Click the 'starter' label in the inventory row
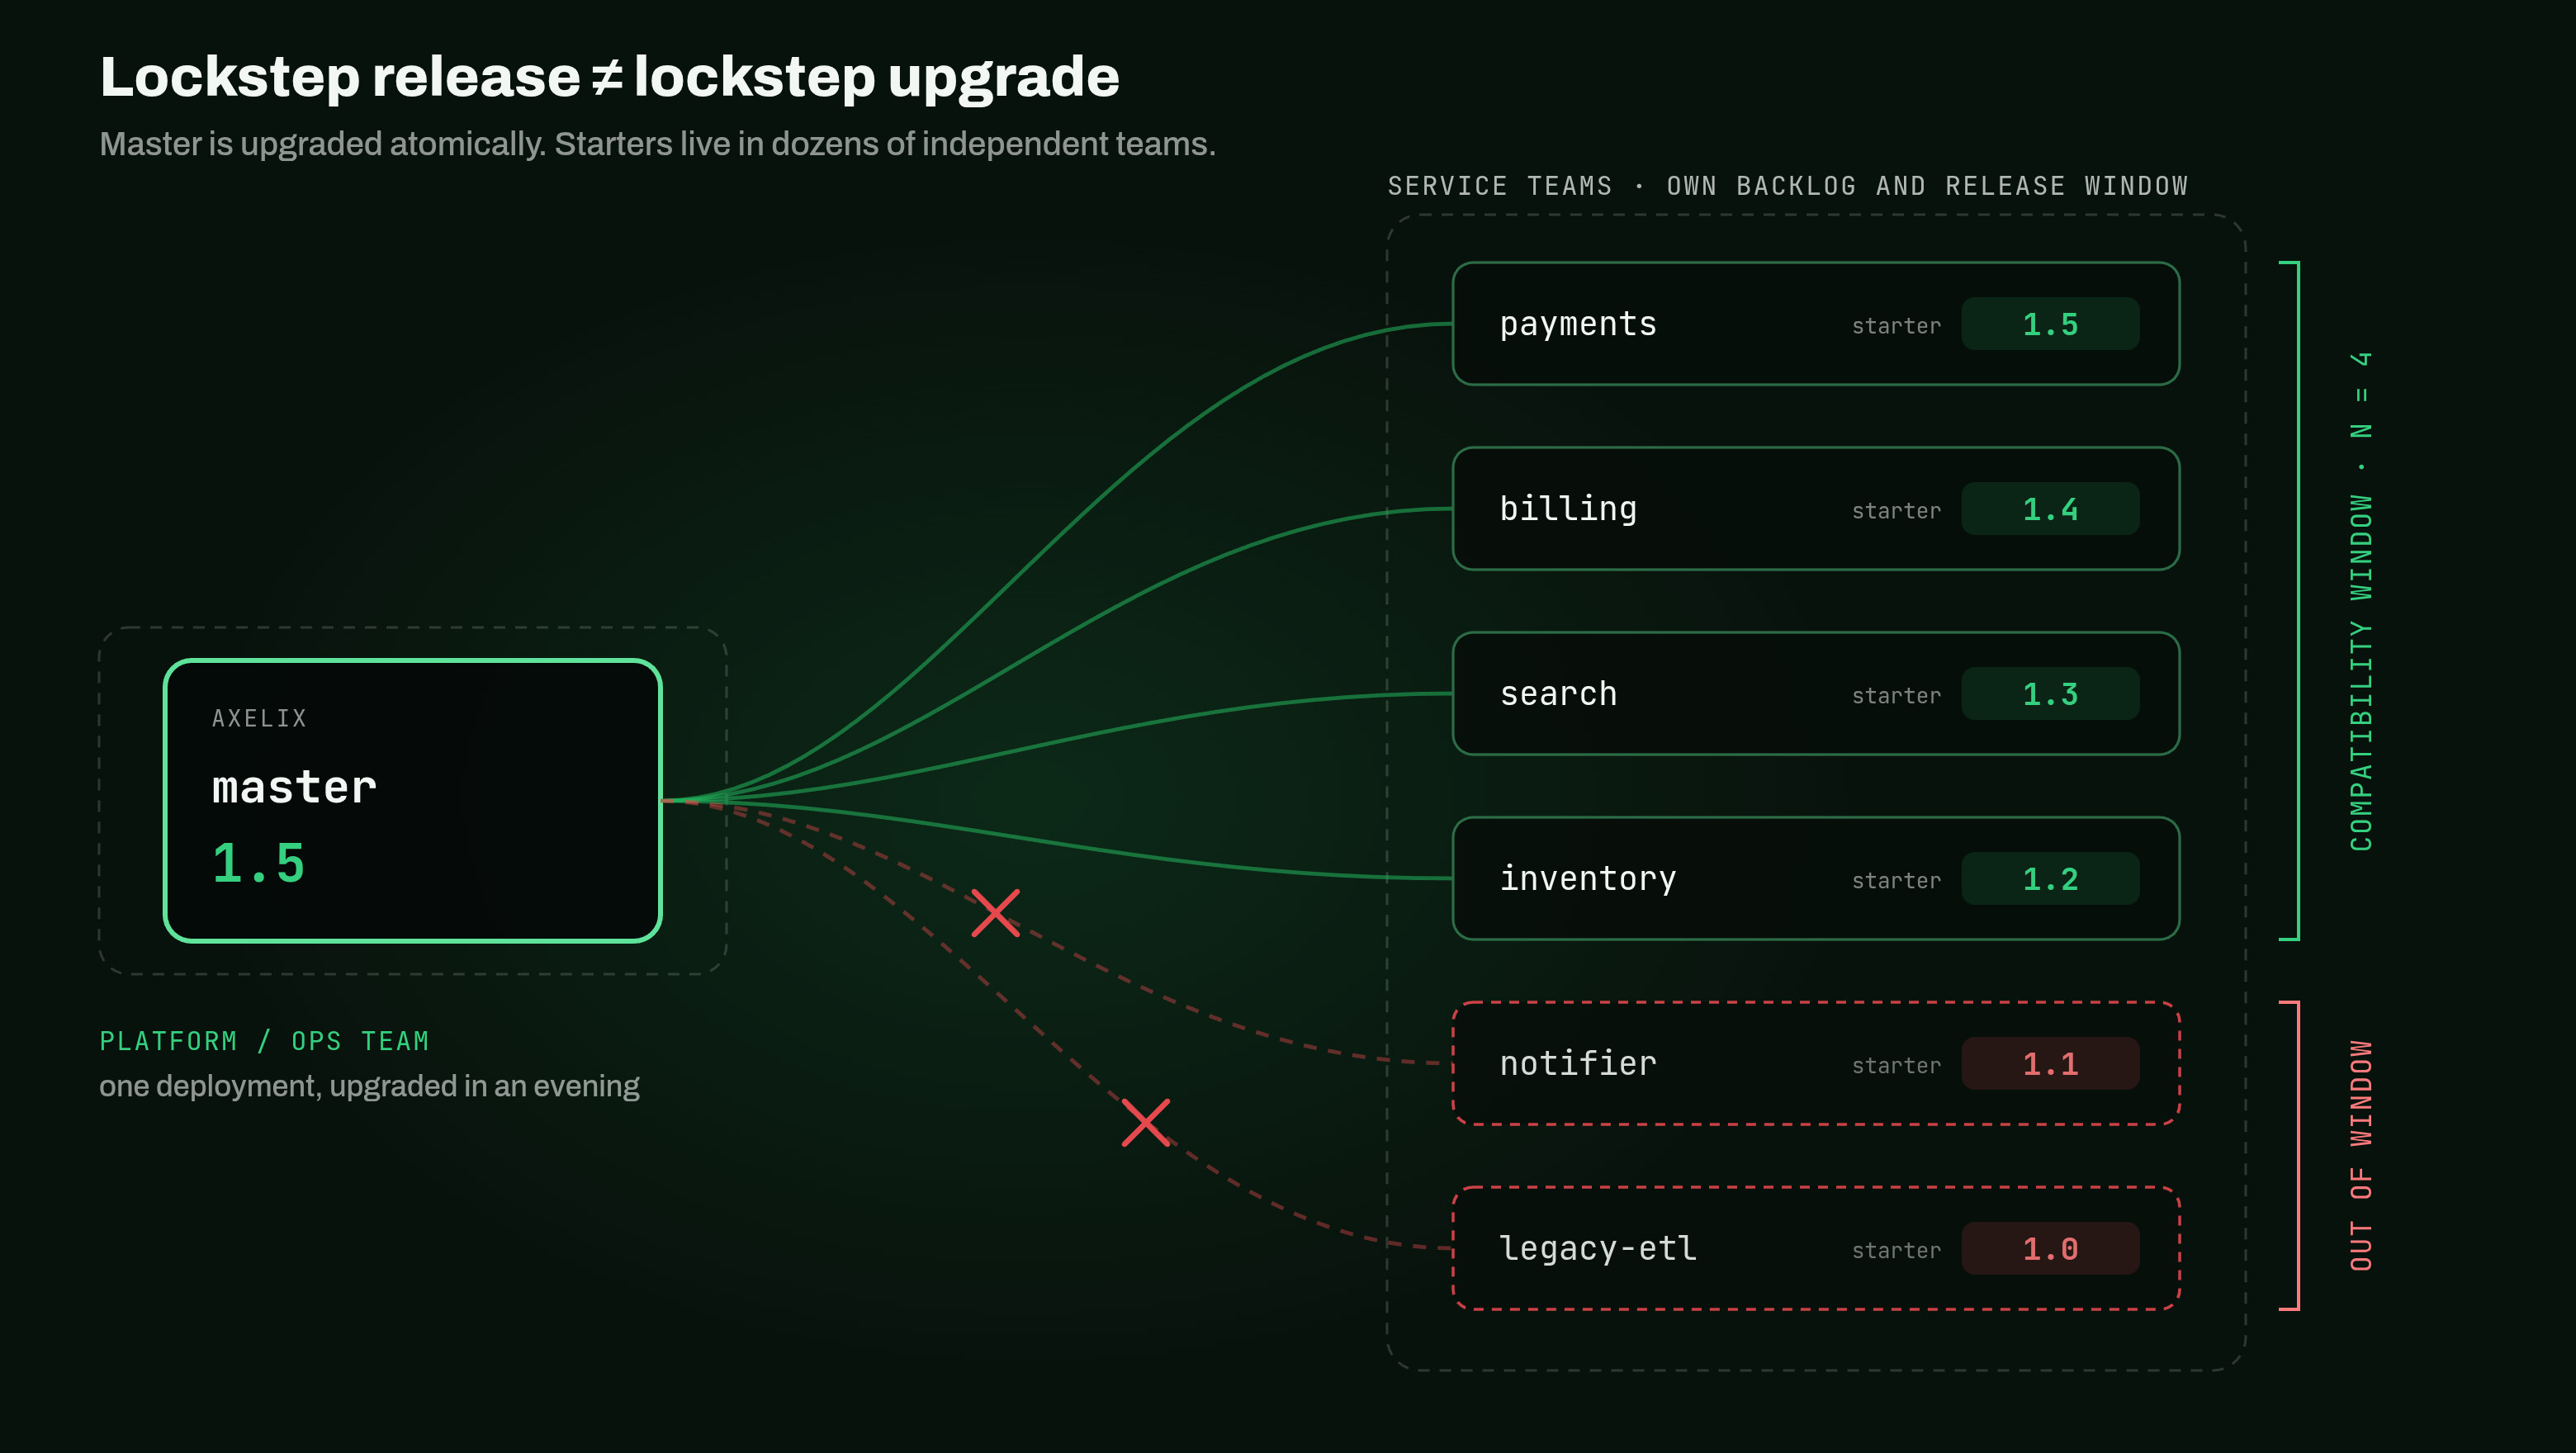Image resolution: width=2576 pixels, height=1453 pixels. [x=1896, y=881]
